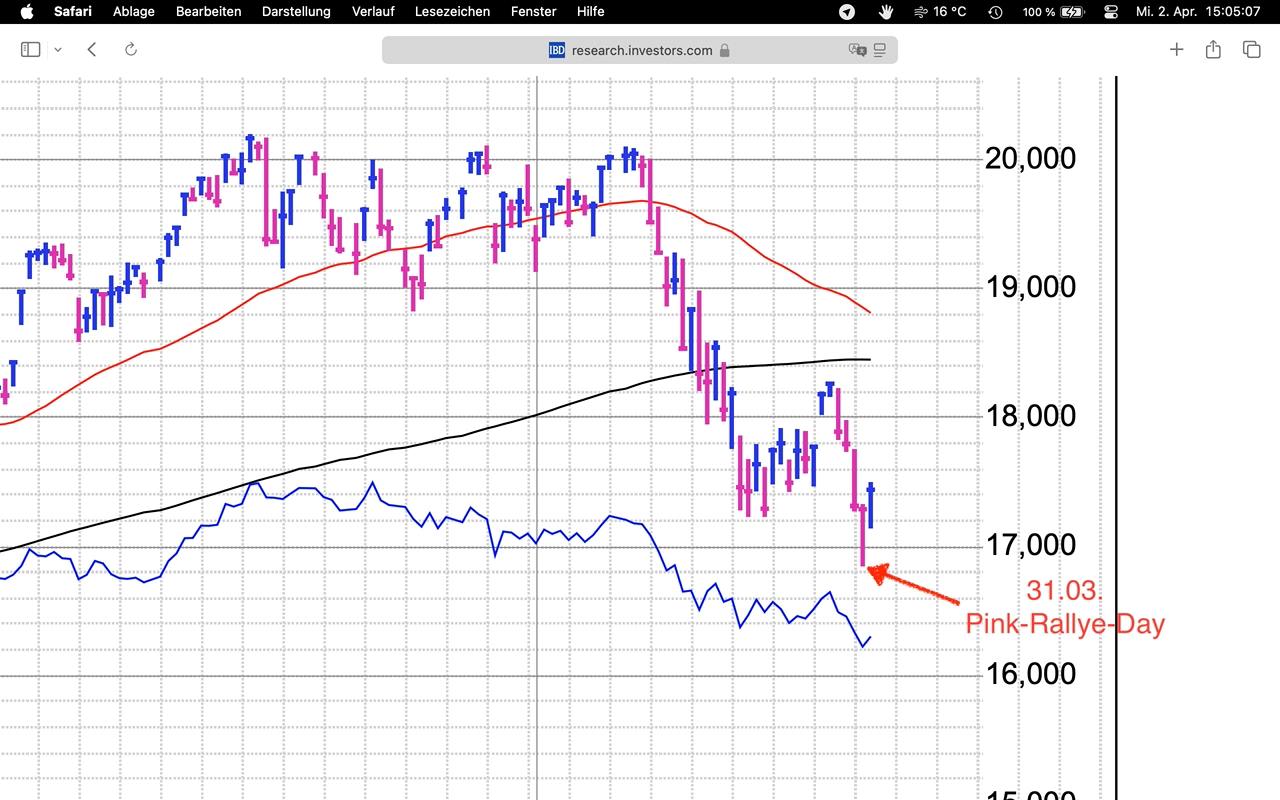Open the Lesezeichen menu
This screenshot has width=1280, height=800.
(x=452, y=11)
